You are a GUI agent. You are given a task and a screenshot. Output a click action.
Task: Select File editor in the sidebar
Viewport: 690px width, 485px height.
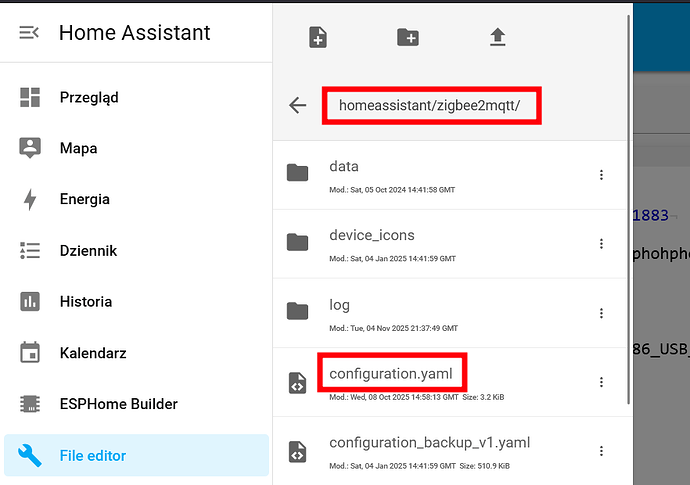point(92,455)
